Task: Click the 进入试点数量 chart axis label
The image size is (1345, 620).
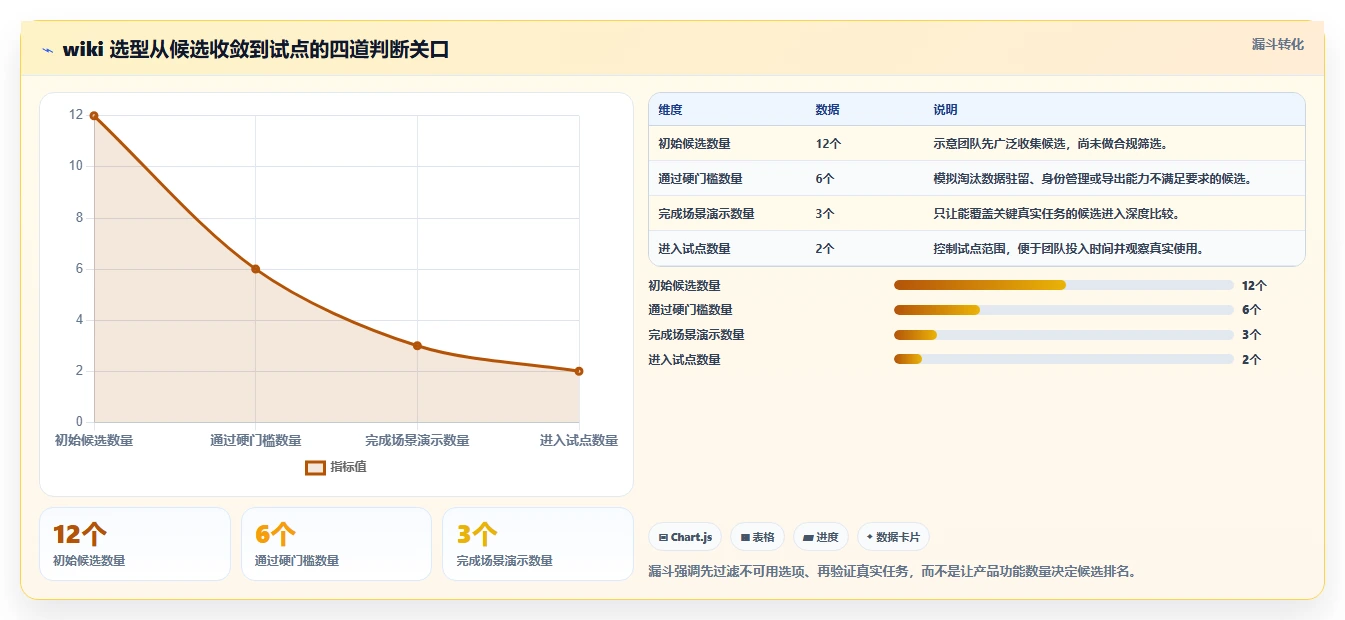Action: (x=579, y=441)
